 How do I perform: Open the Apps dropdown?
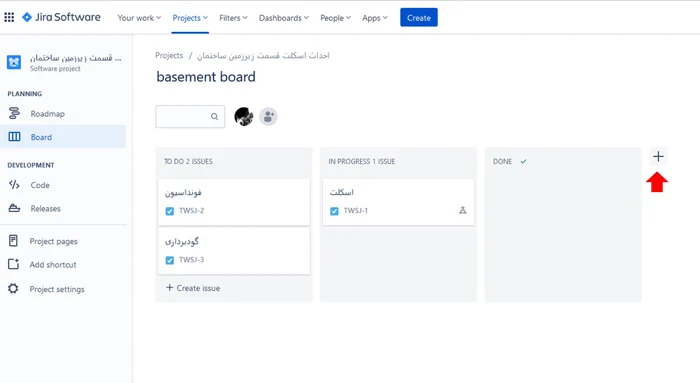(x=375, y=18)
